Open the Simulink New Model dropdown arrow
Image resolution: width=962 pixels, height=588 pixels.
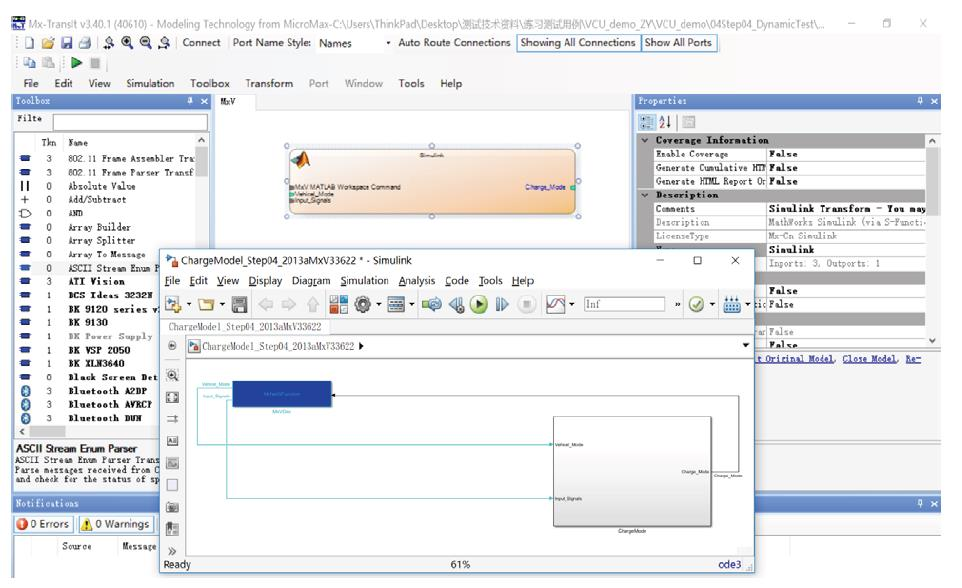click(189, 304)
